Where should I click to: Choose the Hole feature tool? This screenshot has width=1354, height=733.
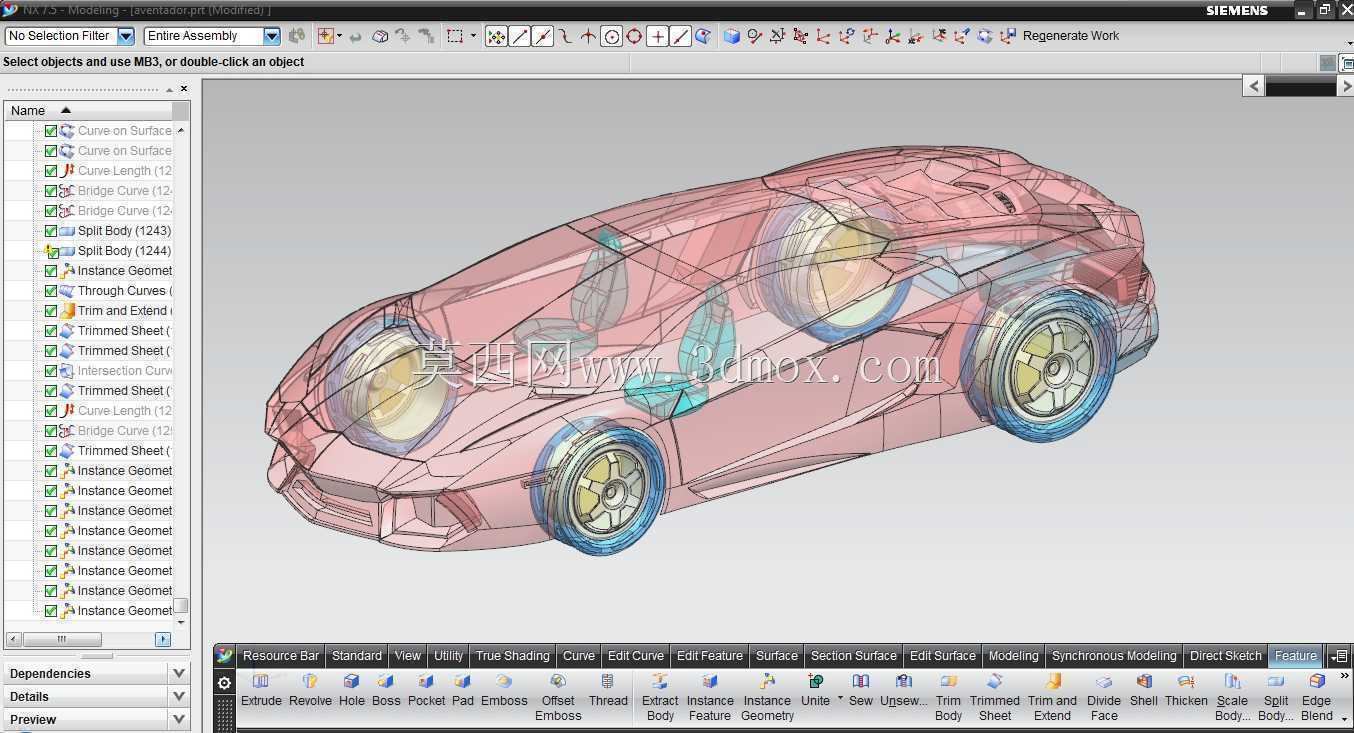click(x=352, y=690)
